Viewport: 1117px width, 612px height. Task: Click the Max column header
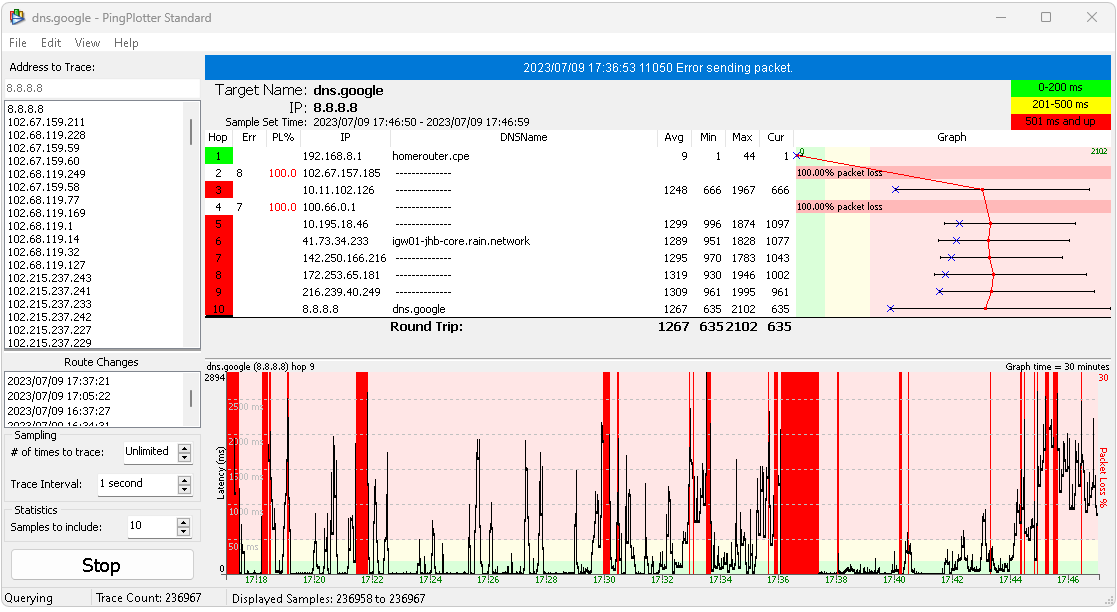click(742, 138)
